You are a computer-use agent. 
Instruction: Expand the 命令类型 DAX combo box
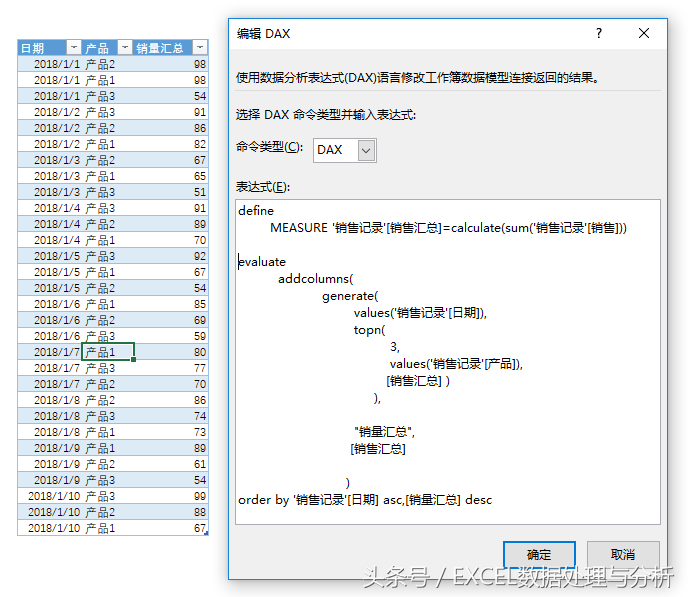(x=366, y=151)
